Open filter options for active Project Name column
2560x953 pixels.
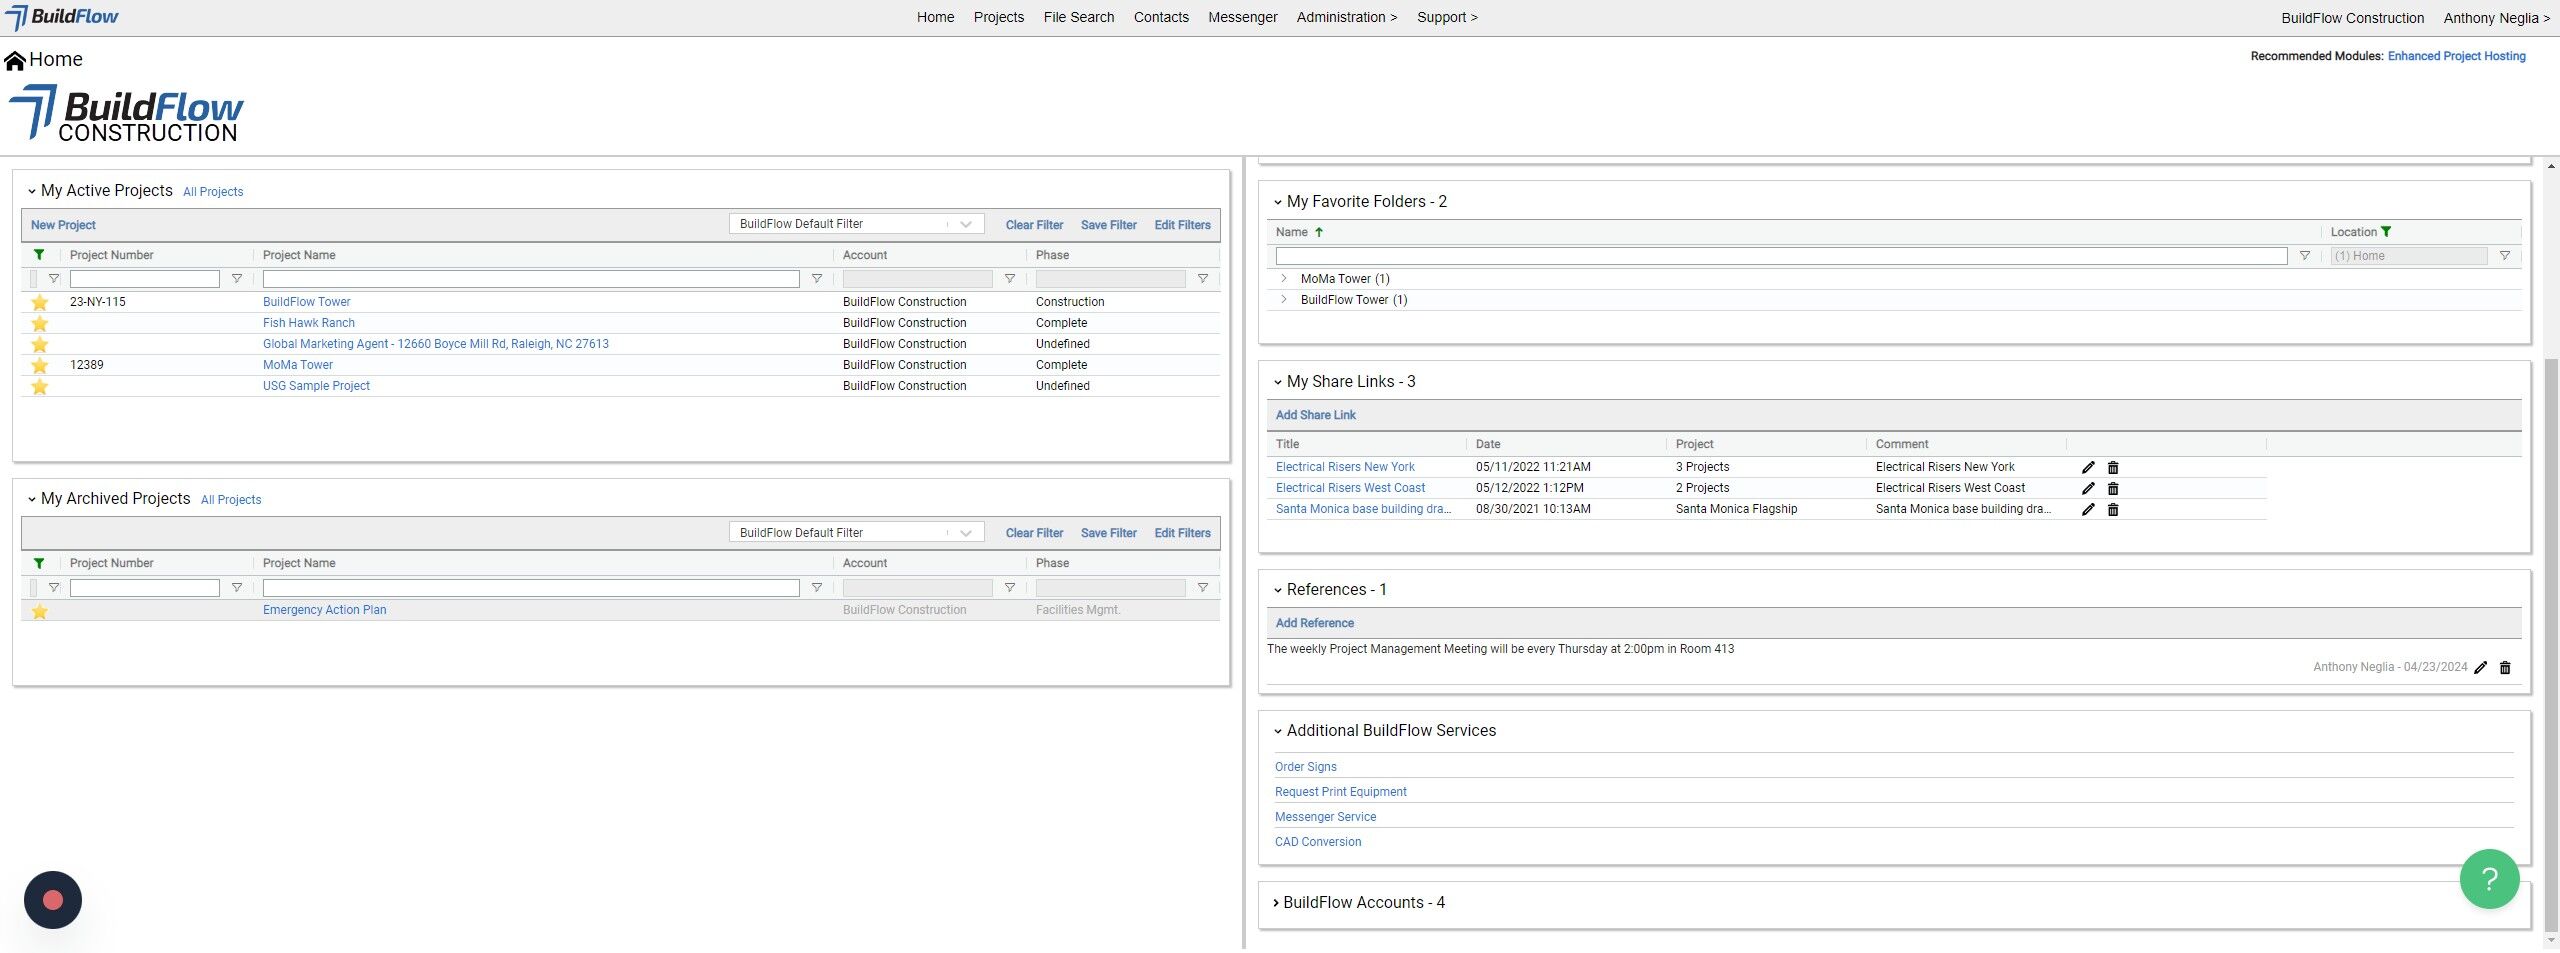(817, 279)
